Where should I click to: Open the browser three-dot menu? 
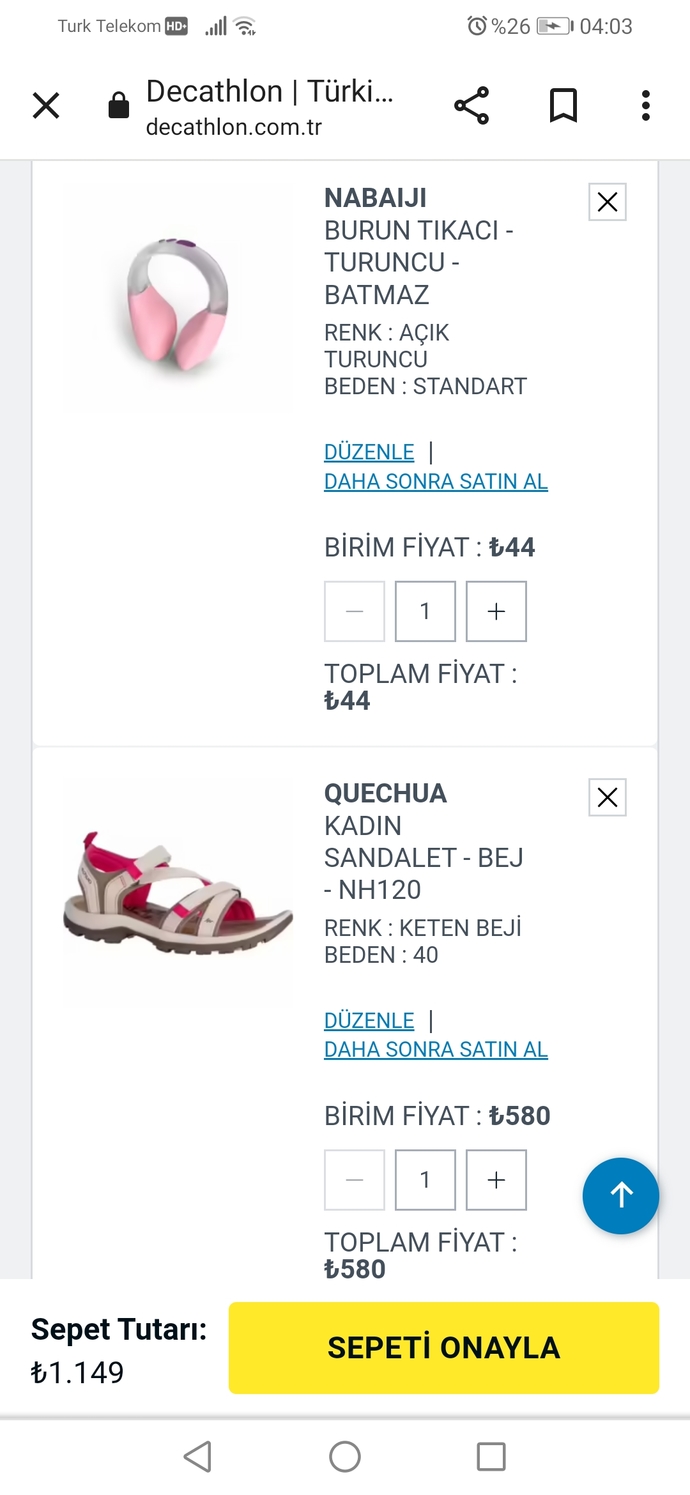pos(645,105)
